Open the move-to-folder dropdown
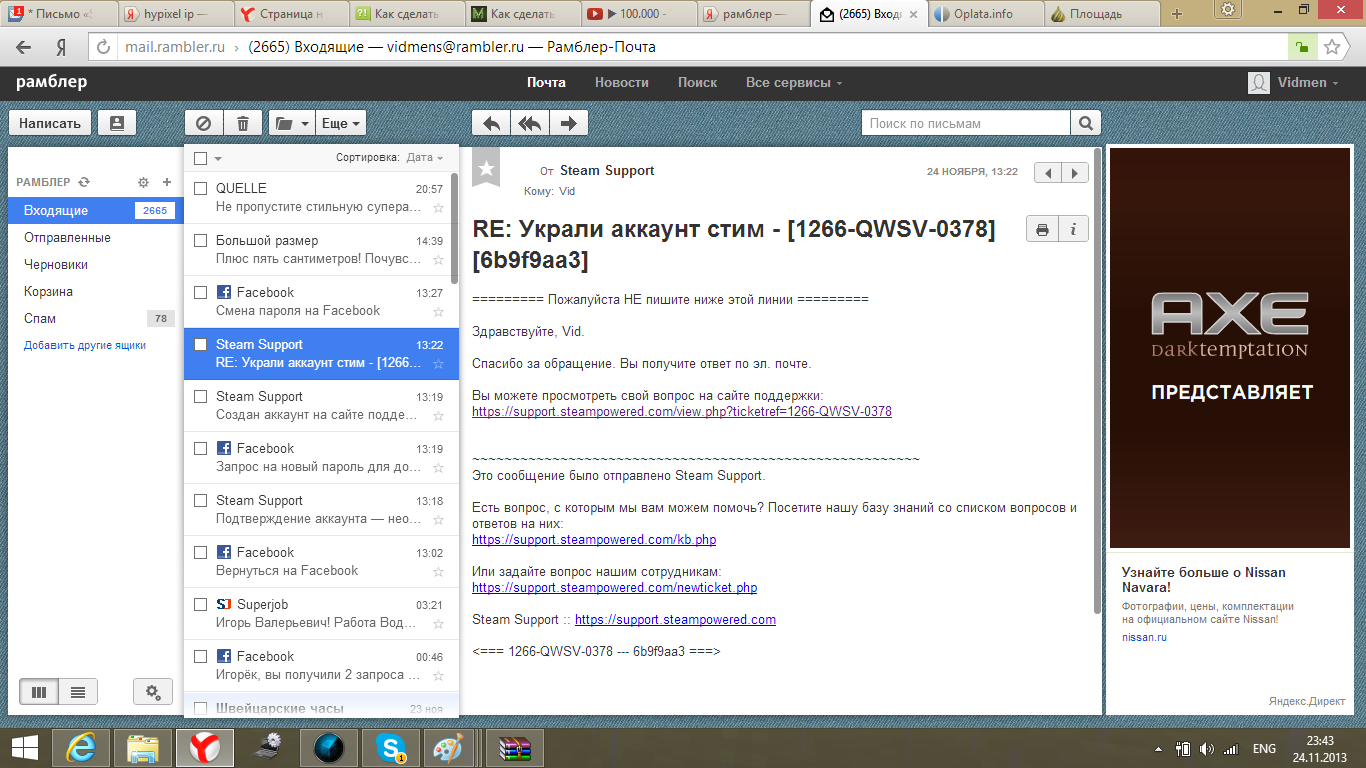Screen dimensions: 1366x768 point(292,123)
